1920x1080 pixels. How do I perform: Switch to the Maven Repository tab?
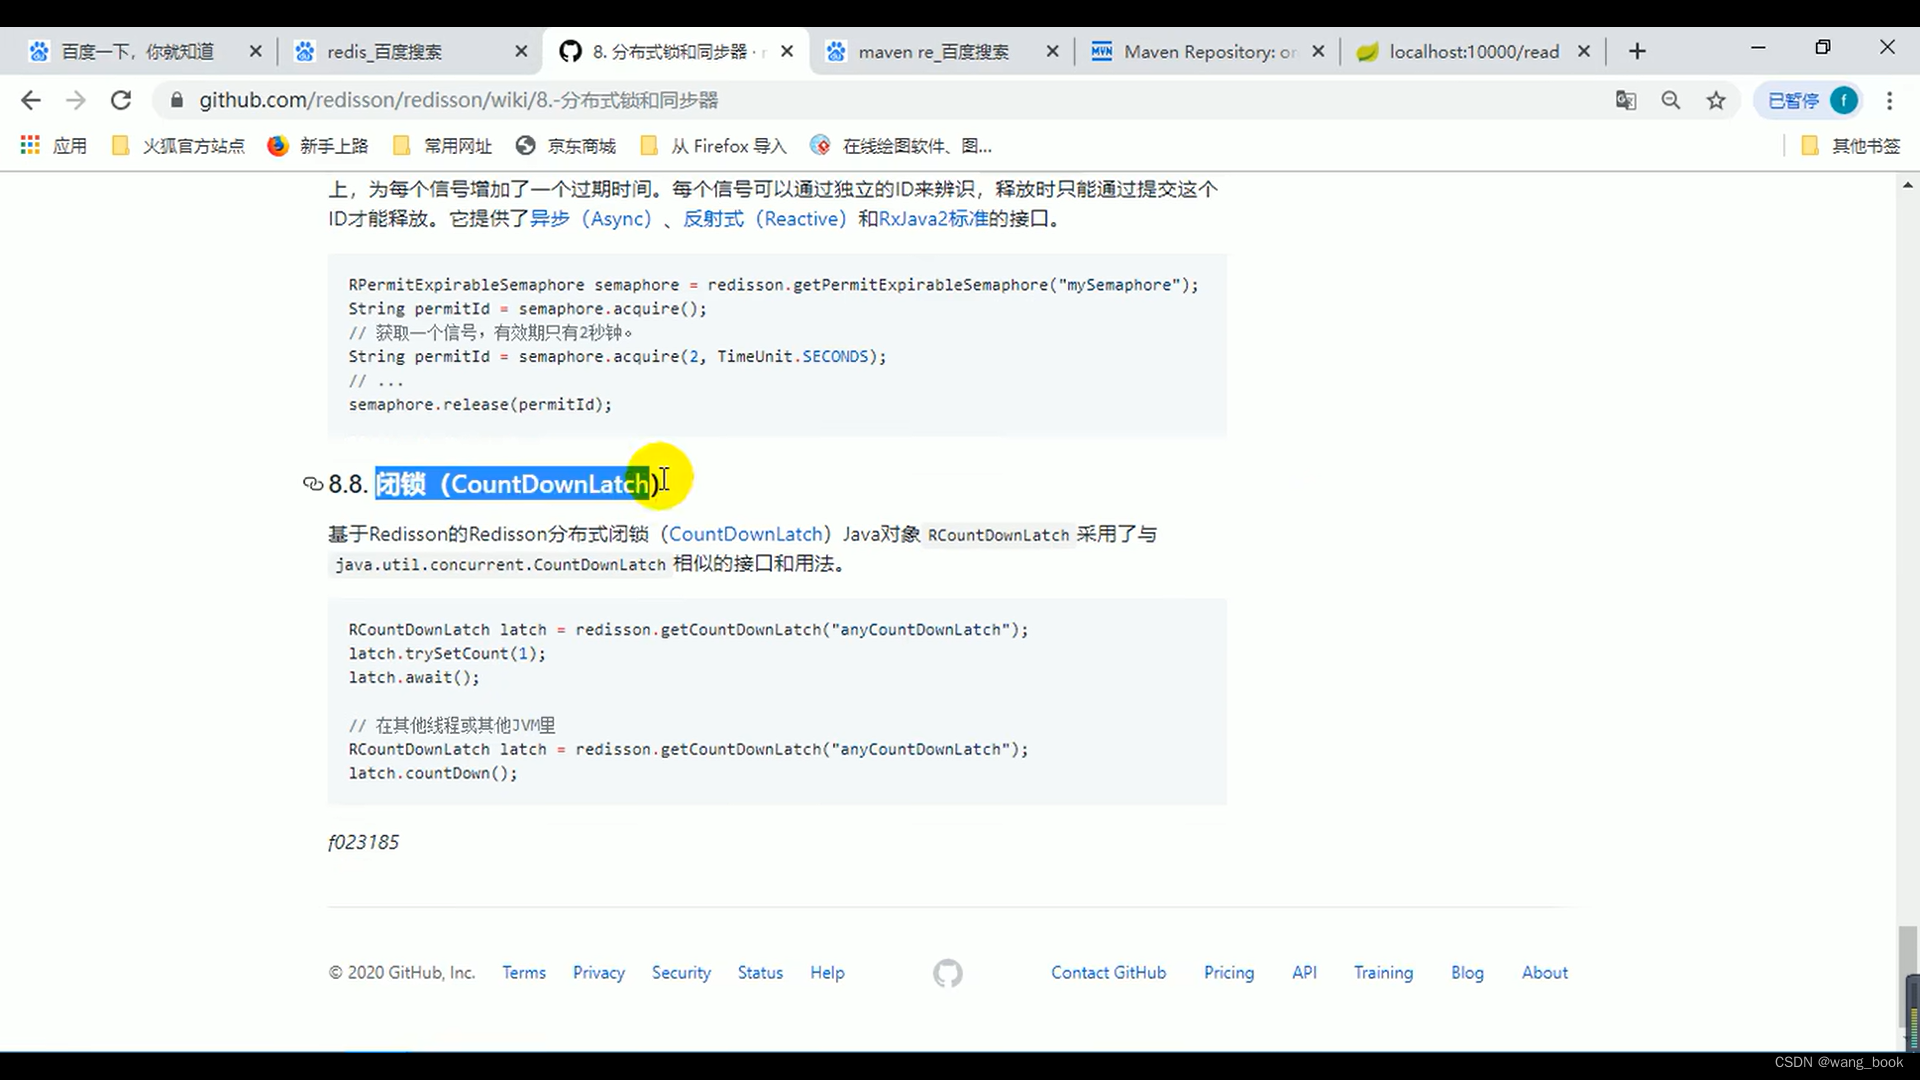(x=1209, y=51)
